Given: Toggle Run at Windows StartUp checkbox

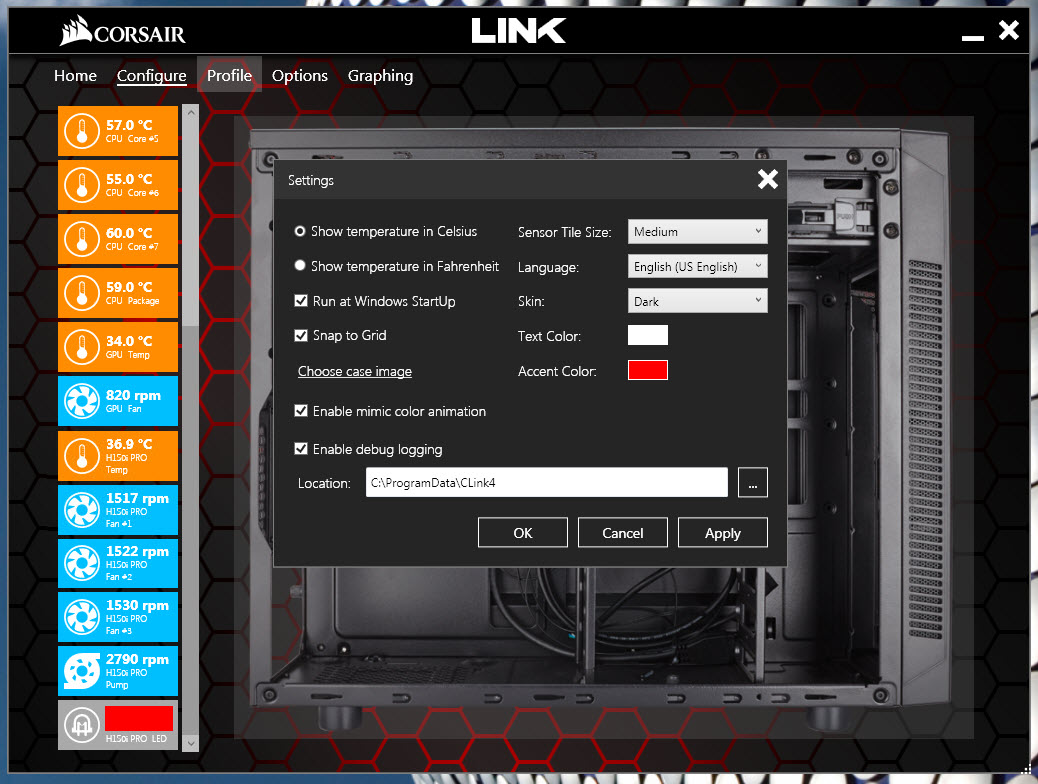Looking at the screenshot, I should click(x=301, y=301).
